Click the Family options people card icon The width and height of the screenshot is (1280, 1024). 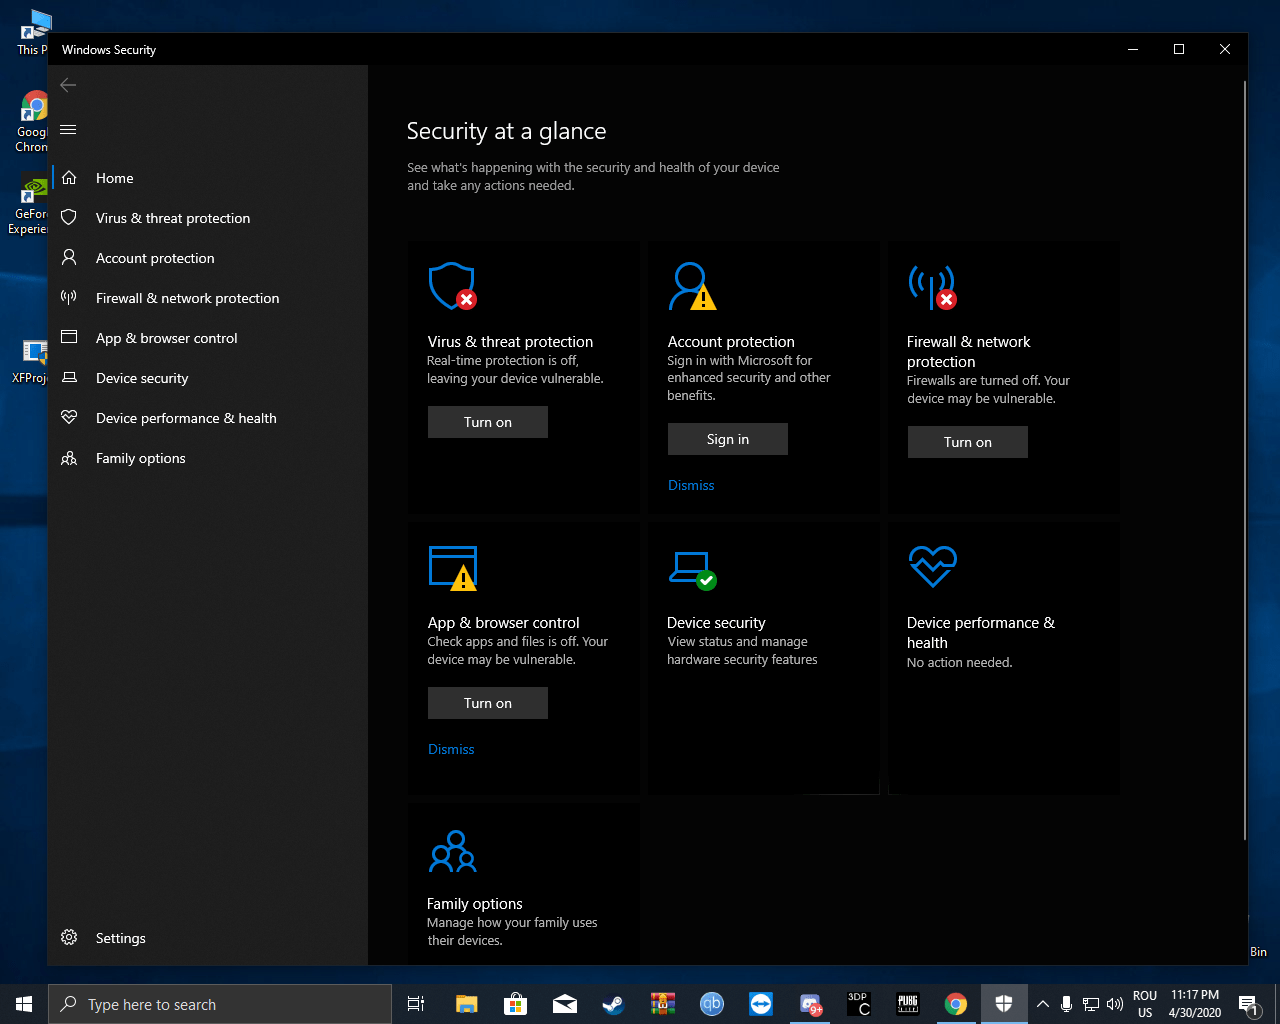point(452,851)
